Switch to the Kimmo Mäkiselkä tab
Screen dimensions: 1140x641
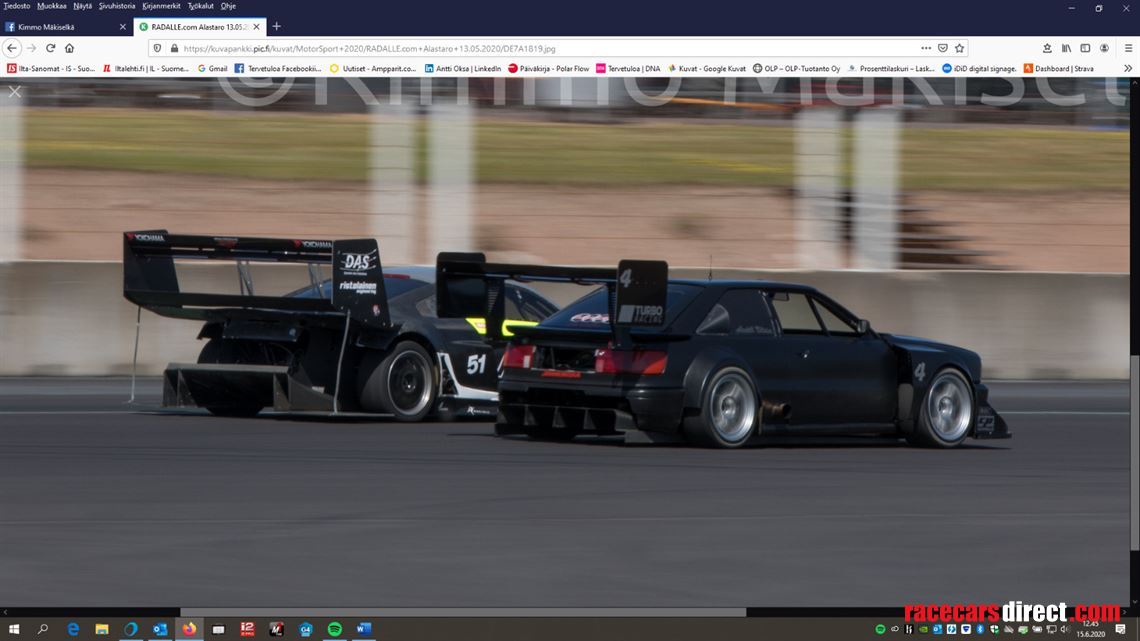[60, 27]
